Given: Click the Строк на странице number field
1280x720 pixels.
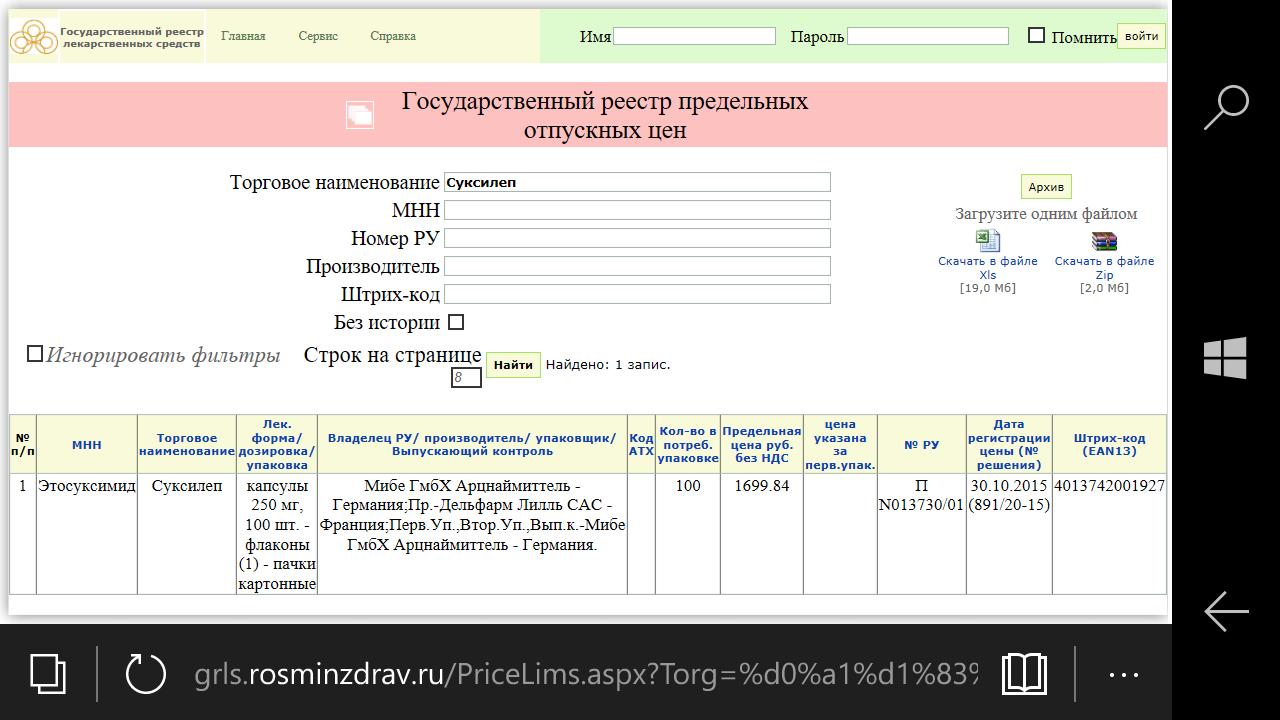Looking at the screenshot, I should tap(466, 378).
